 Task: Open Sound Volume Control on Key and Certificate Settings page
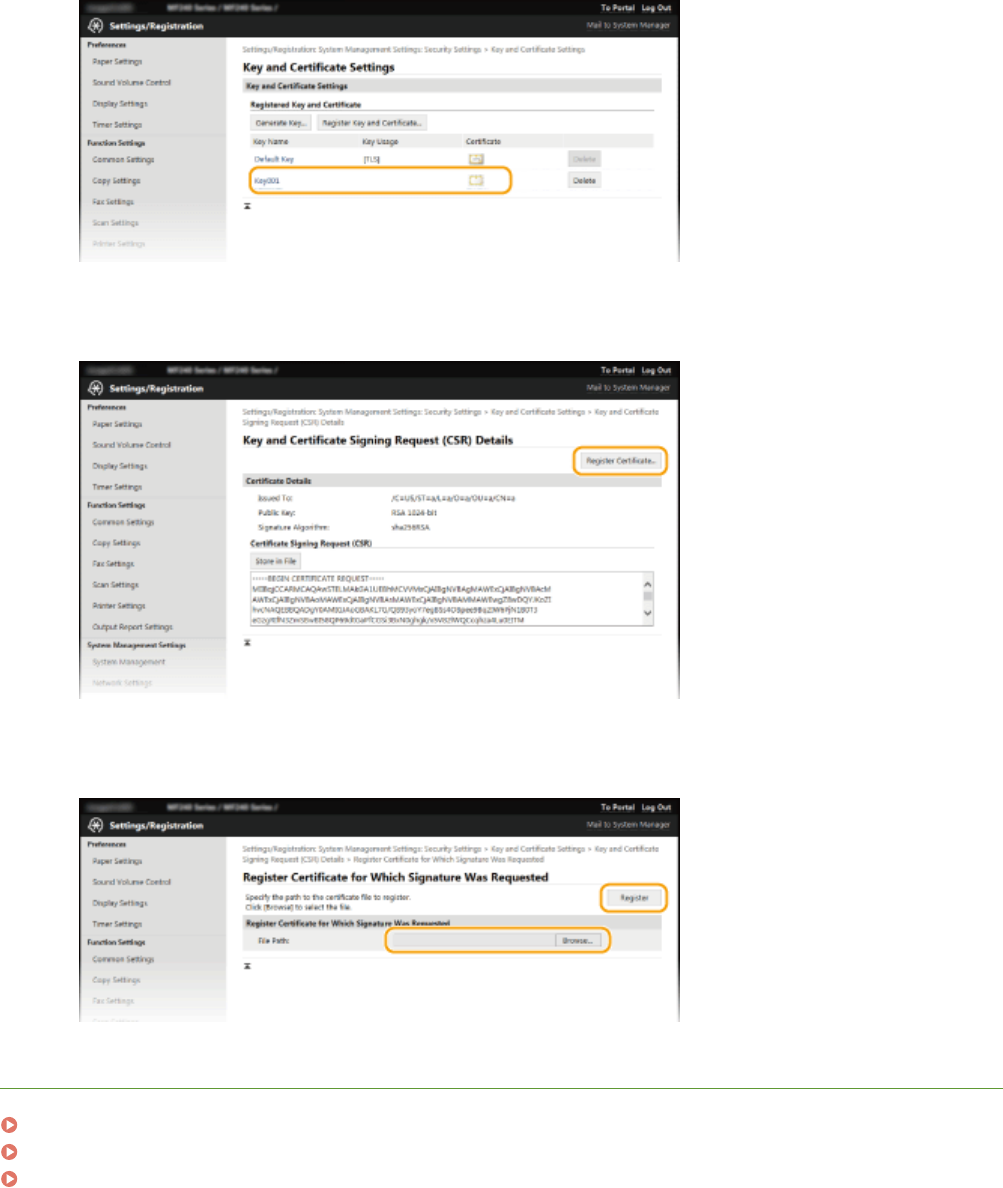(132, 83)
